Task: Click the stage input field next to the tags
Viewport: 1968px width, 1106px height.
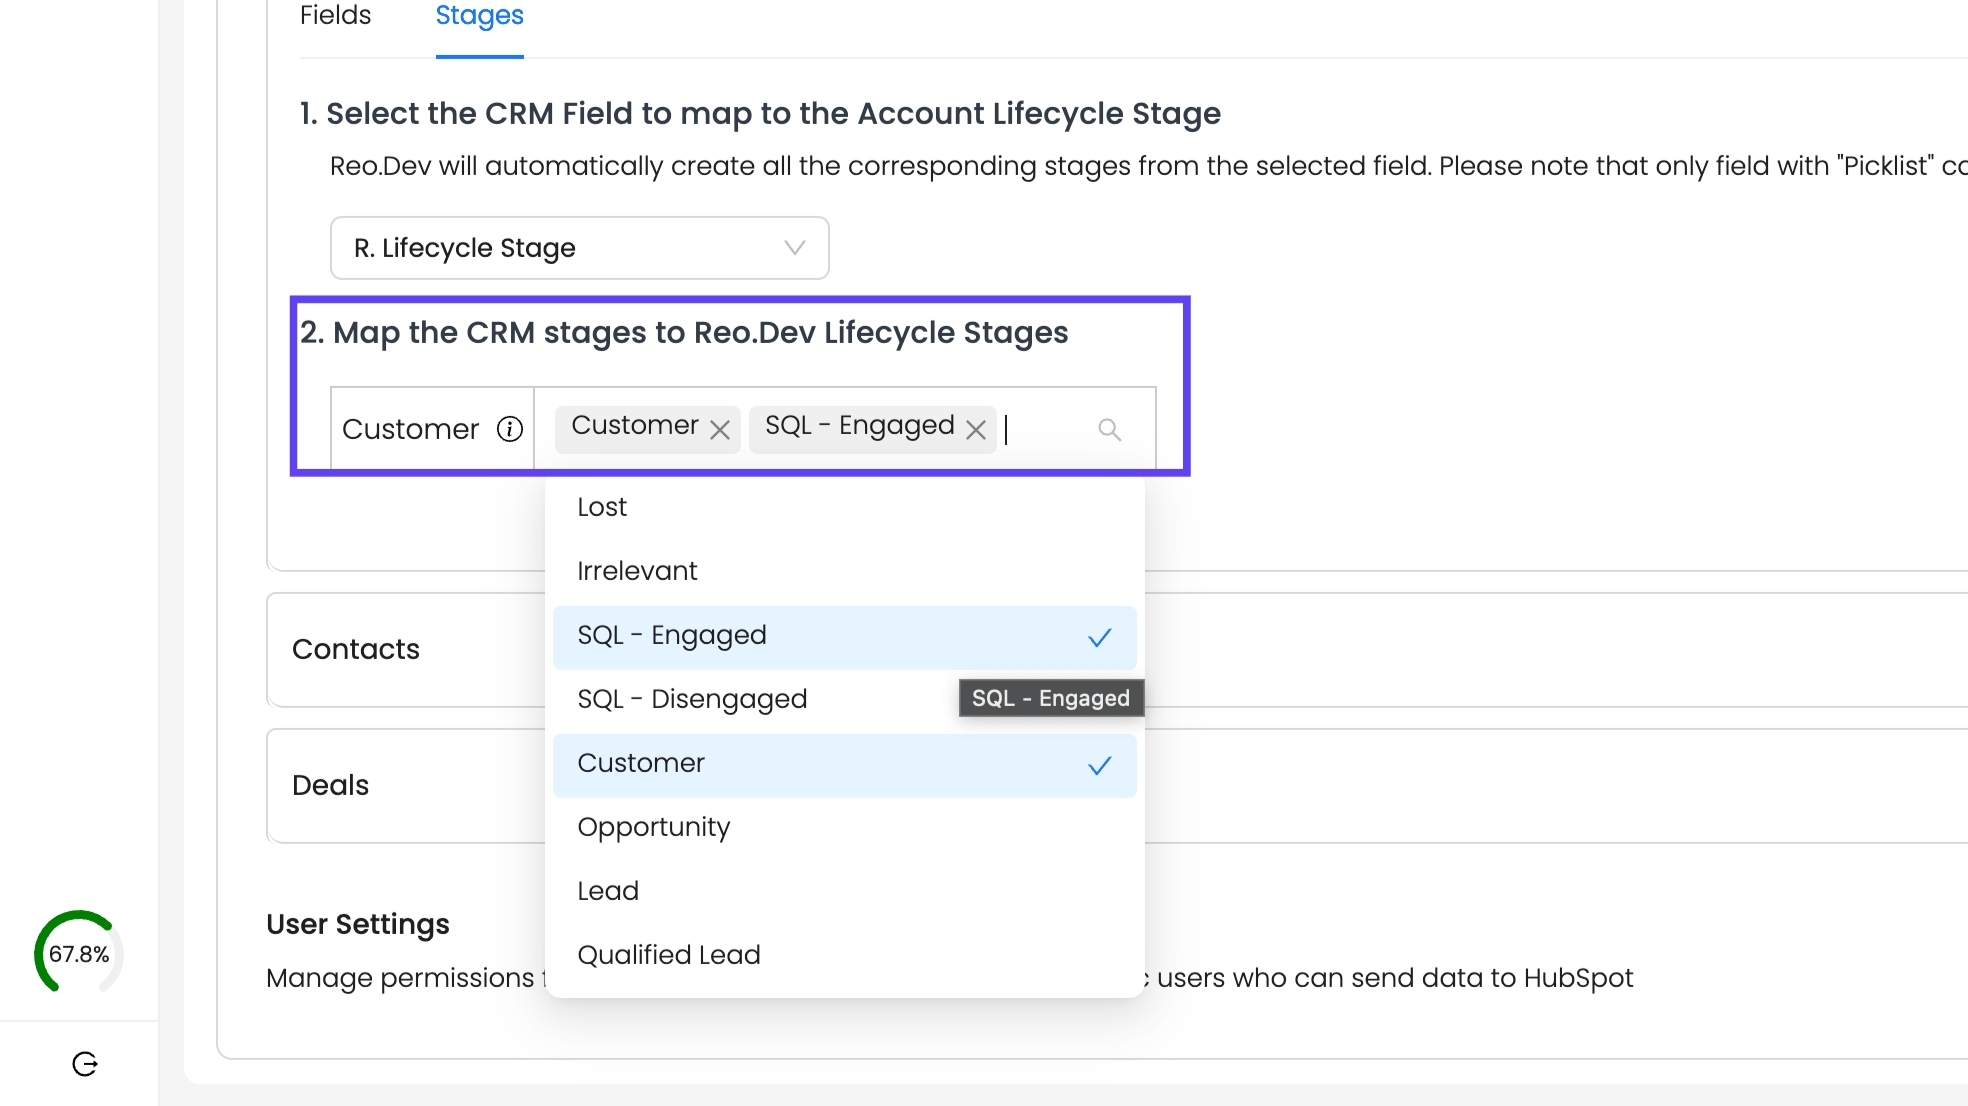Action: 1045,429
